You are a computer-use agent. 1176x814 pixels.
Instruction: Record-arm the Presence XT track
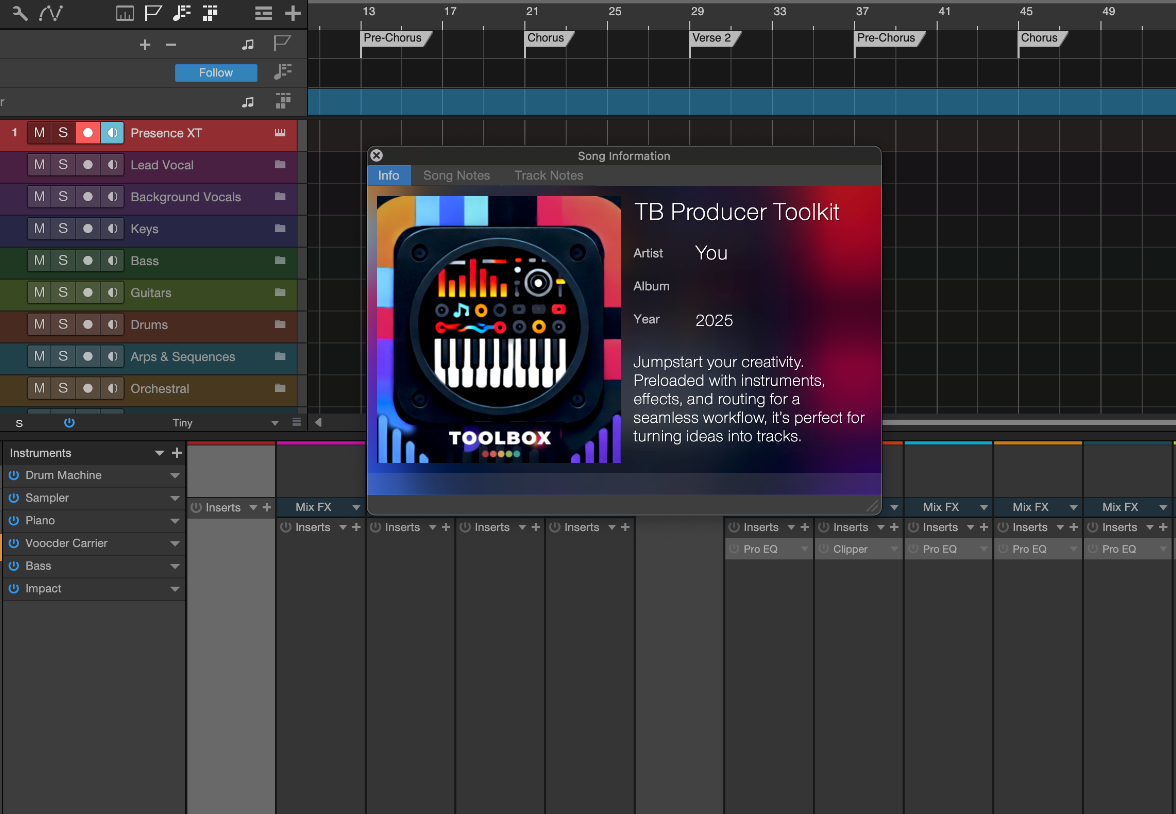point(88,133)
